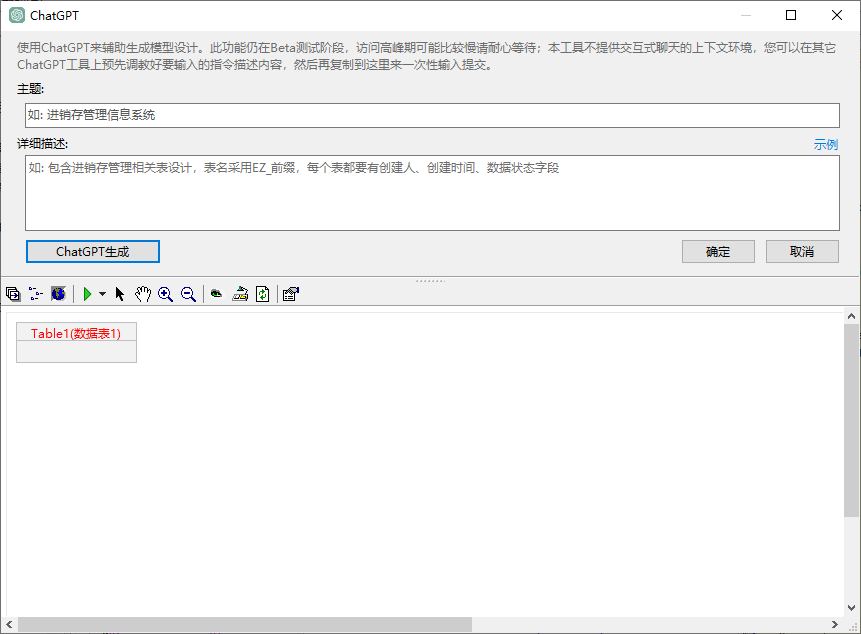Click the green eye view icon
Screen dimensions: 861x634
217,294
